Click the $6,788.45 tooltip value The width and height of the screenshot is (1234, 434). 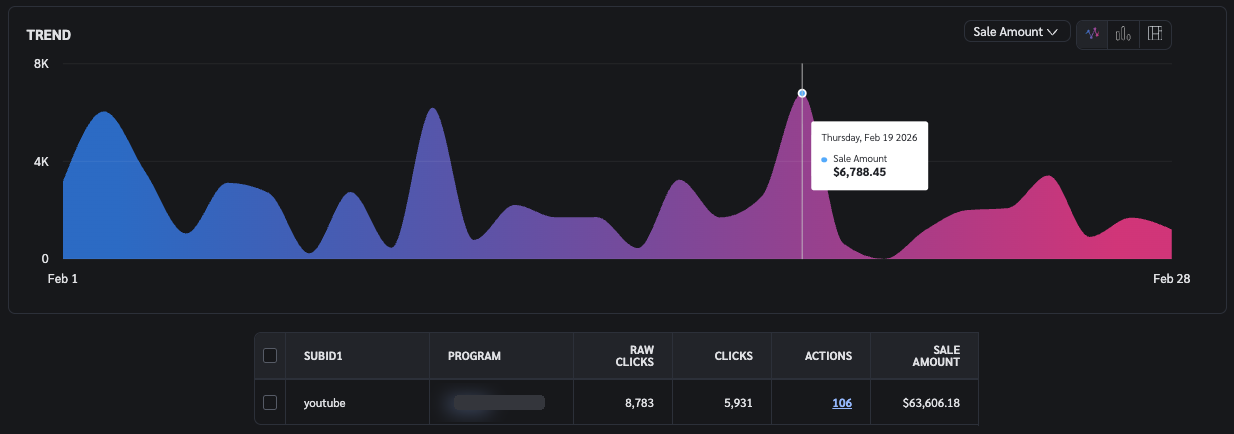coord(859,172)
